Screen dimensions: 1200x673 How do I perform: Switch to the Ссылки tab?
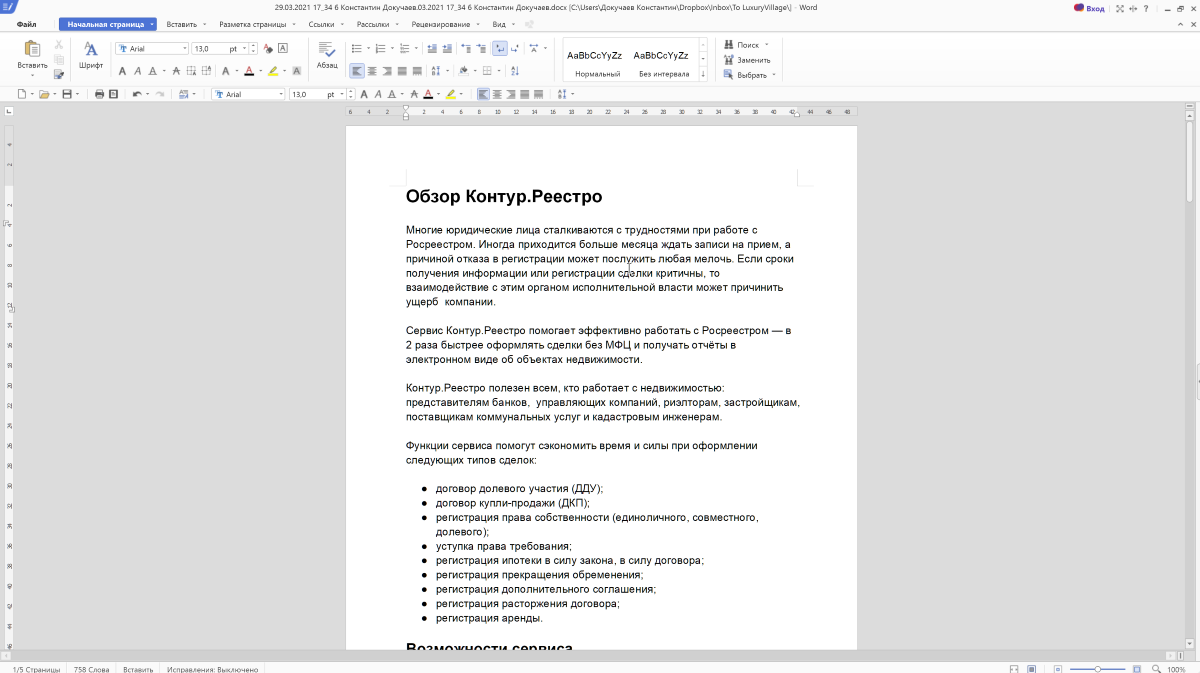pos(322,23)
